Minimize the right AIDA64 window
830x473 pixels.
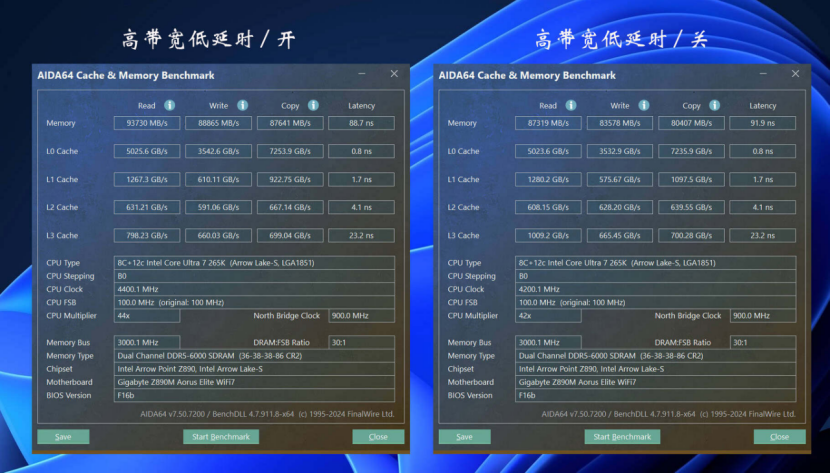pyautogui.click(x=763, y=74)
